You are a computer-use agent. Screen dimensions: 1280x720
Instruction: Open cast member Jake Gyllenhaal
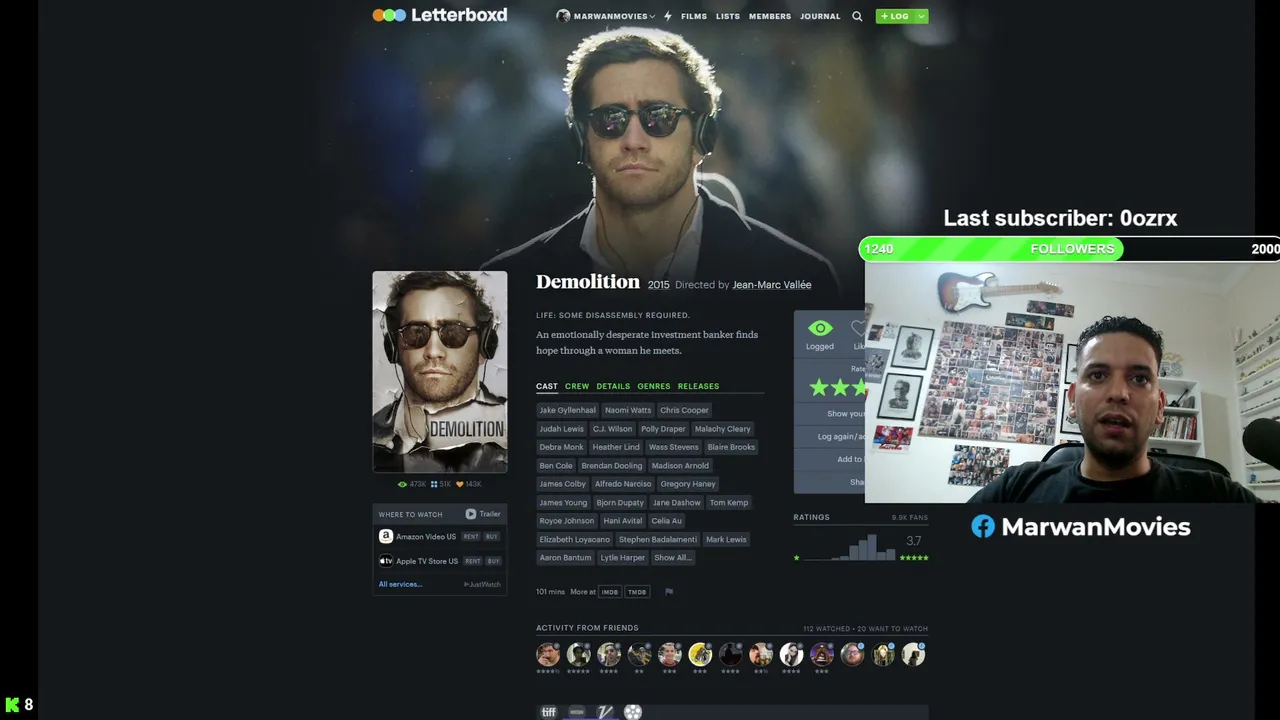567,410
